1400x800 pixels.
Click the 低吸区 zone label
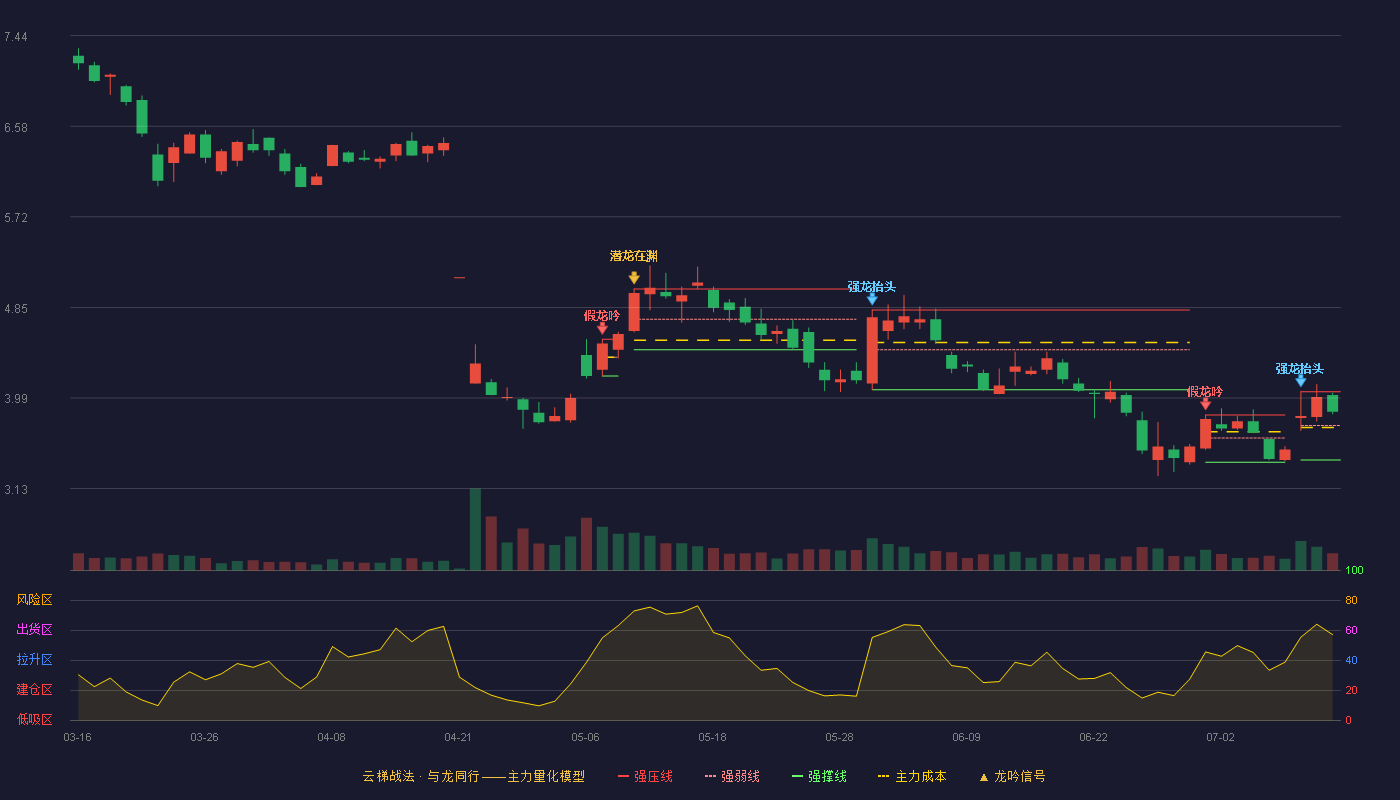pyautogui.click(x=34, y=719)
